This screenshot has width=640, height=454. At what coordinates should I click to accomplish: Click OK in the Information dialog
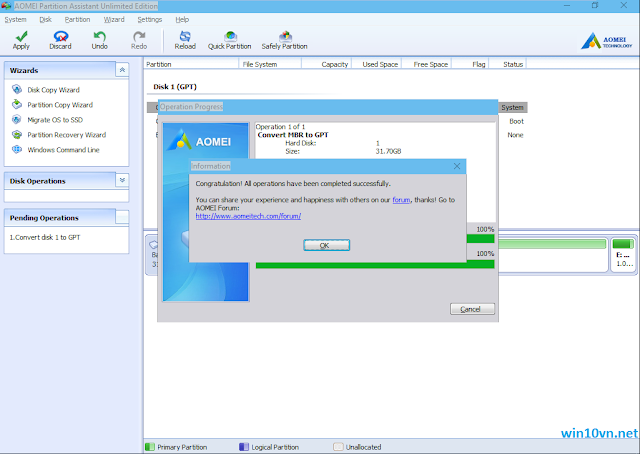pos(327,245)
